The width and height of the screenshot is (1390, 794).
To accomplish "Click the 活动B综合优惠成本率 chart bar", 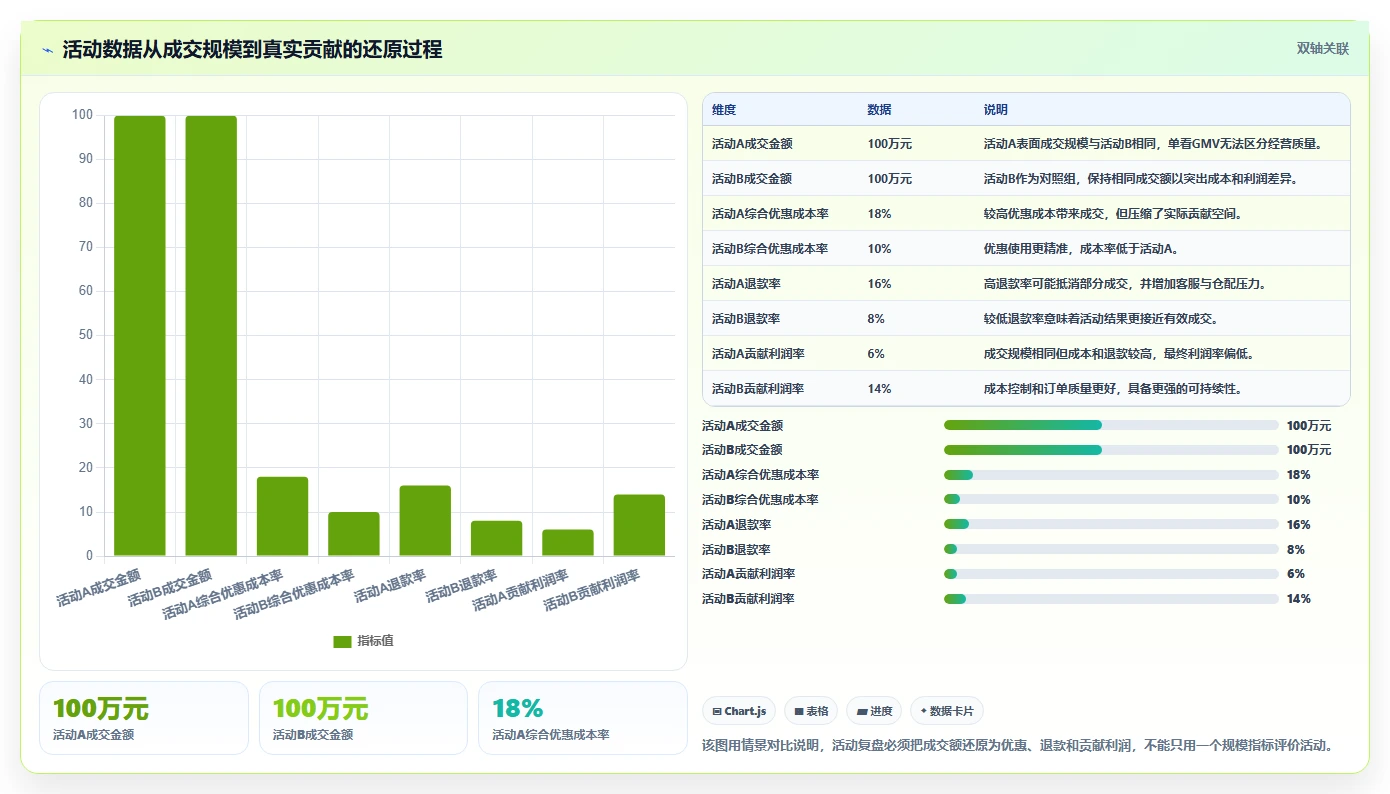I will (354, 534).
